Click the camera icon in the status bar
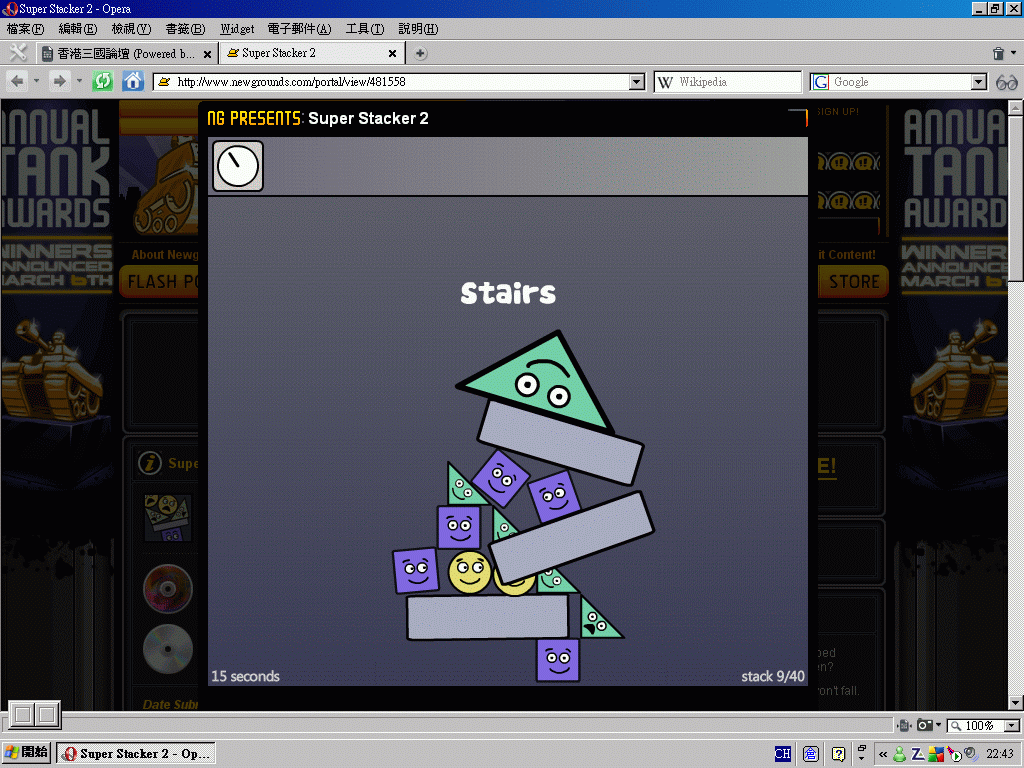1024x768 pixels. [924, 725]
